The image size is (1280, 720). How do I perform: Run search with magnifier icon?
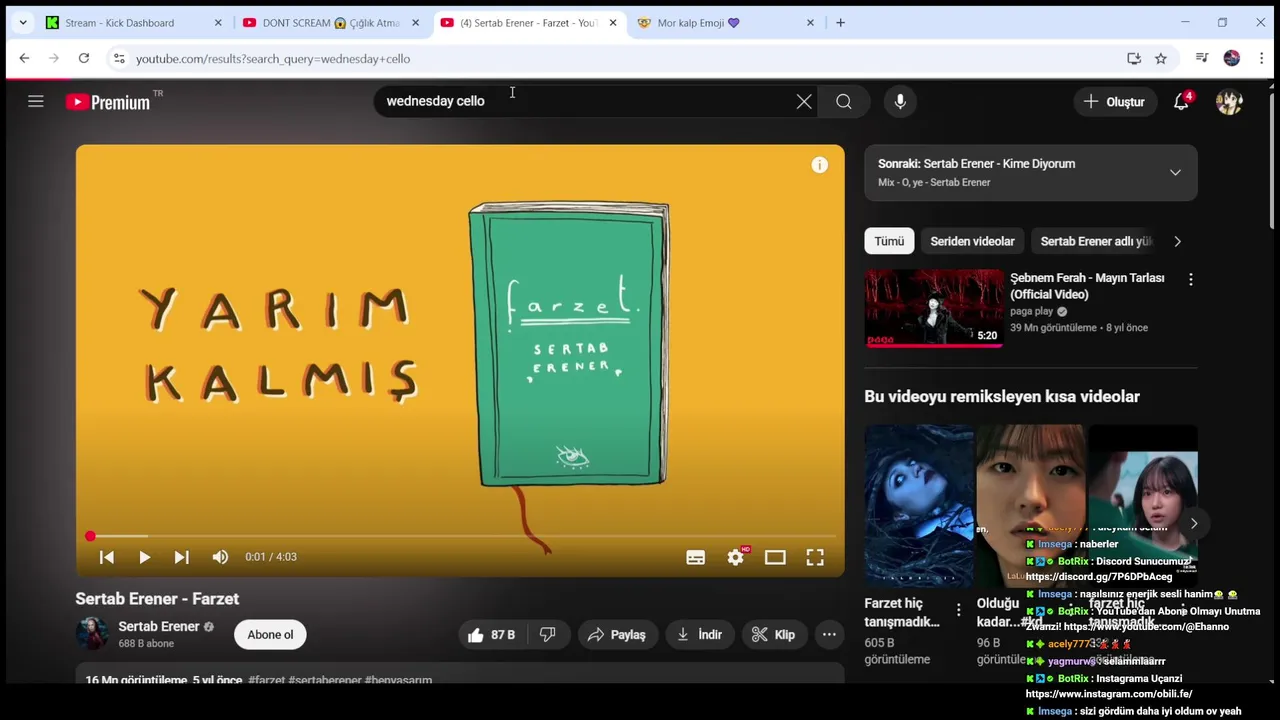coord(844,101)
